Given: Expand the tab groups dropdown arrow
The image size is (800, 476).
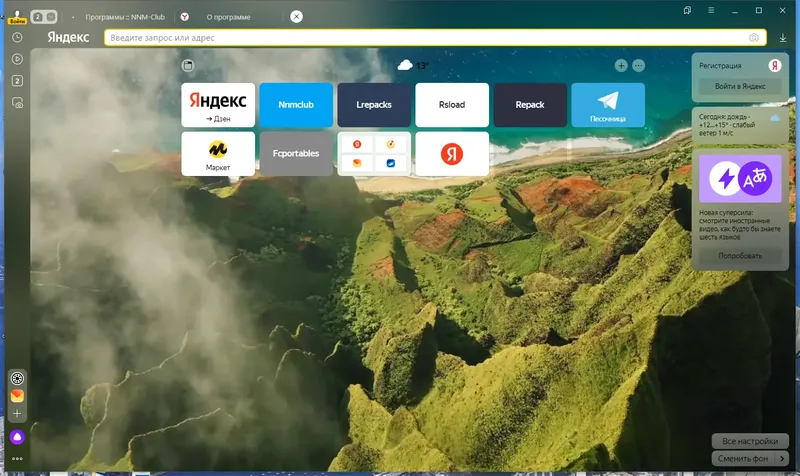Looking at the screenshot, I should [x=51, y=17].
